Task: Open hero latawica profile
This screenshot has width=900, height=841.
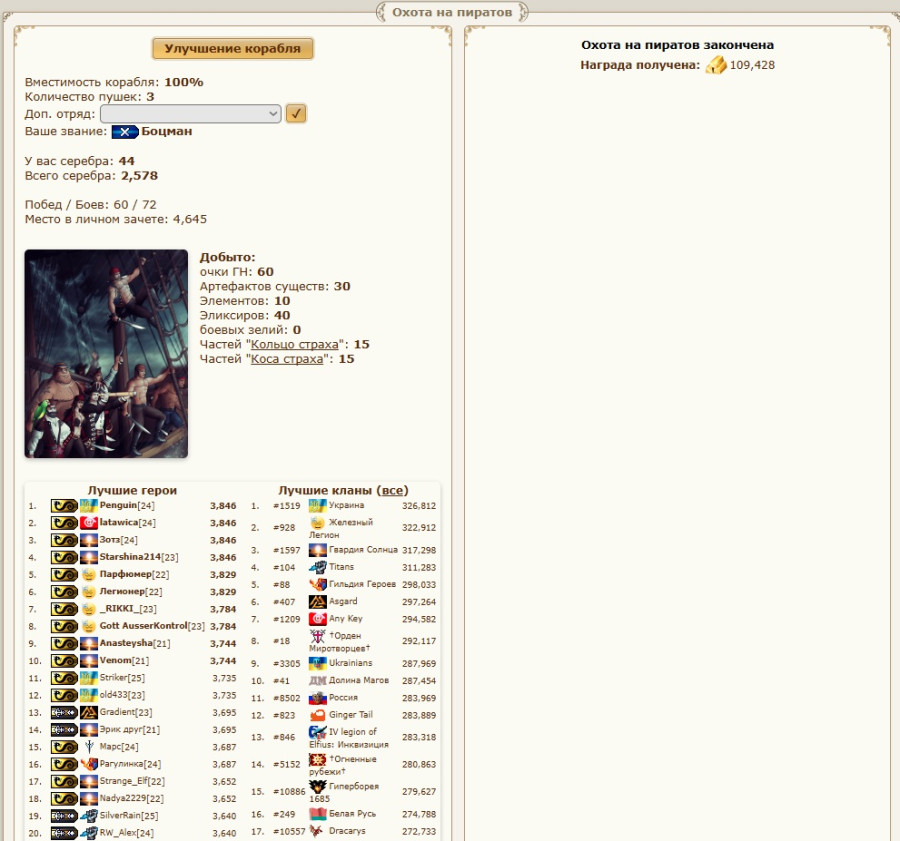Action: tap(119, 522)
